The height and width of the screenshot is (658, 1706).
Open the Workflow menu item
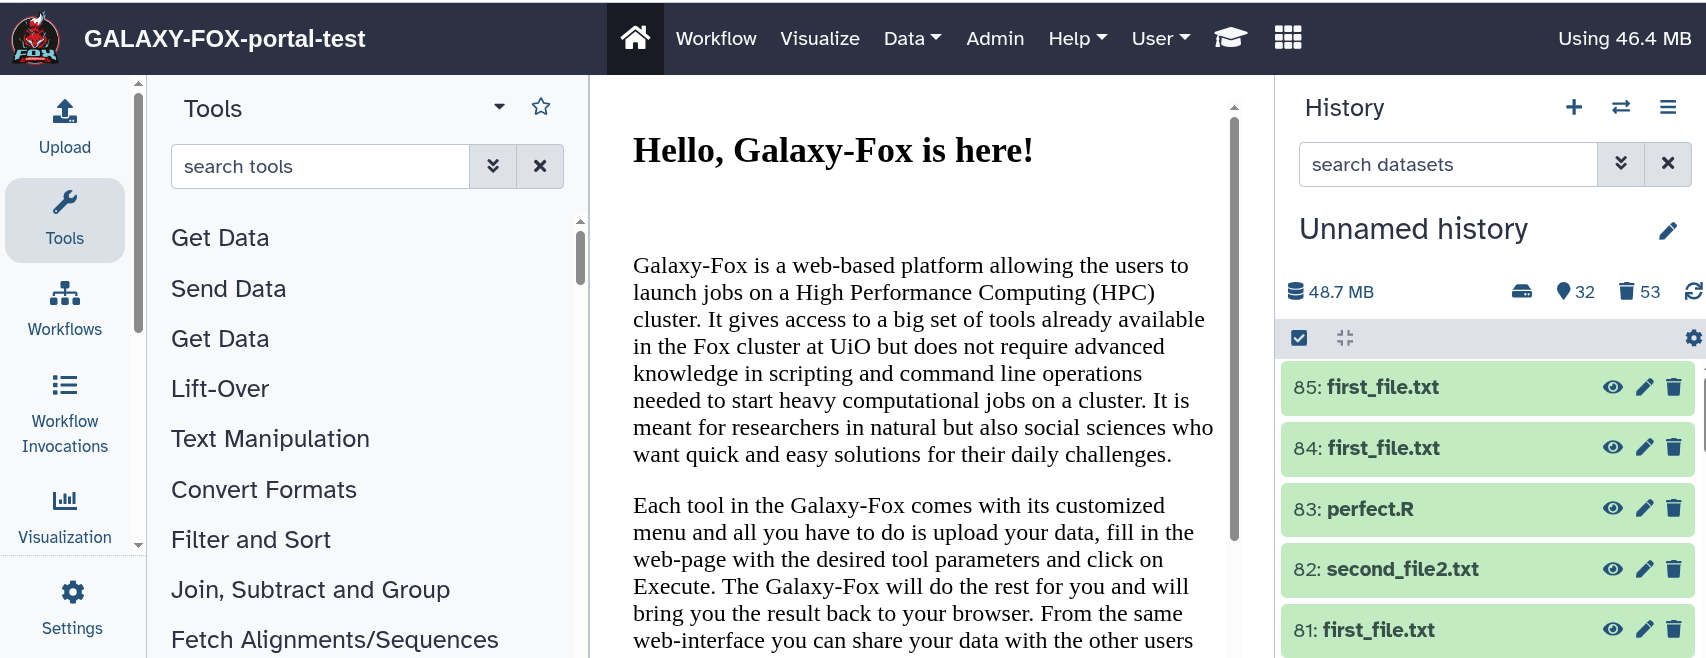(x=716, y=38)
